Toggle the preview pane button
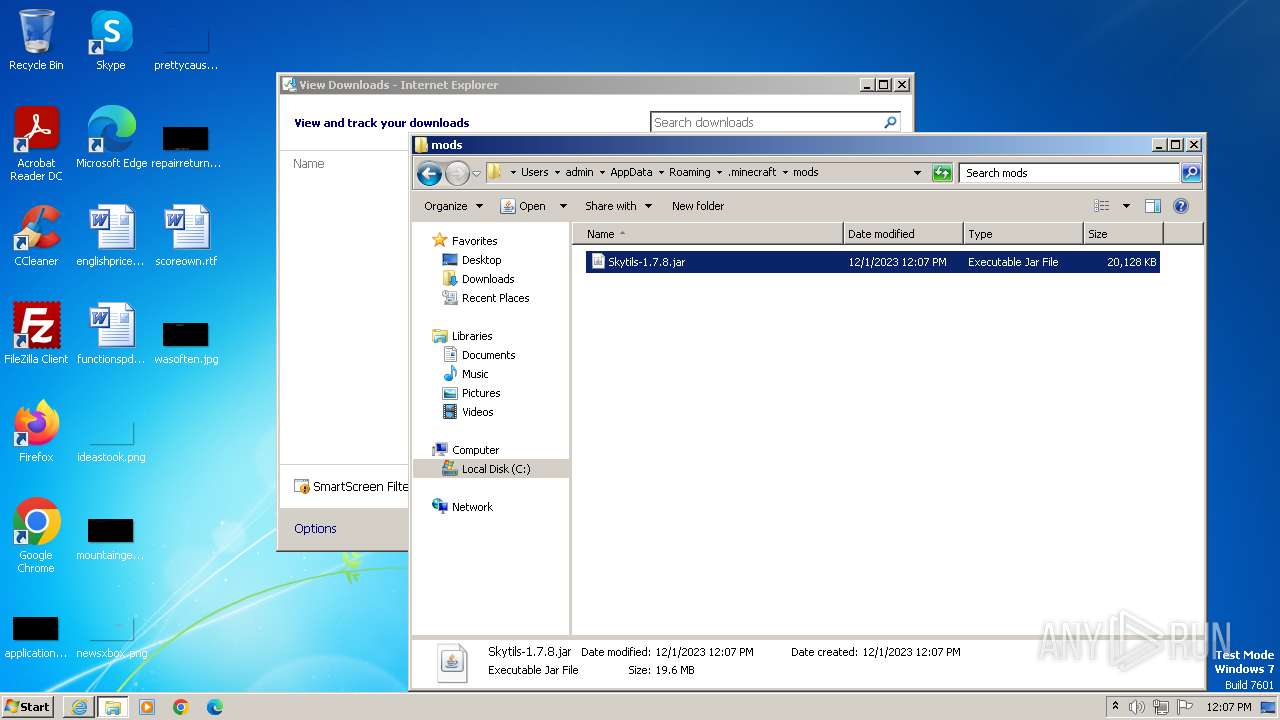 pyautogui.click(x=1152, y=206)
